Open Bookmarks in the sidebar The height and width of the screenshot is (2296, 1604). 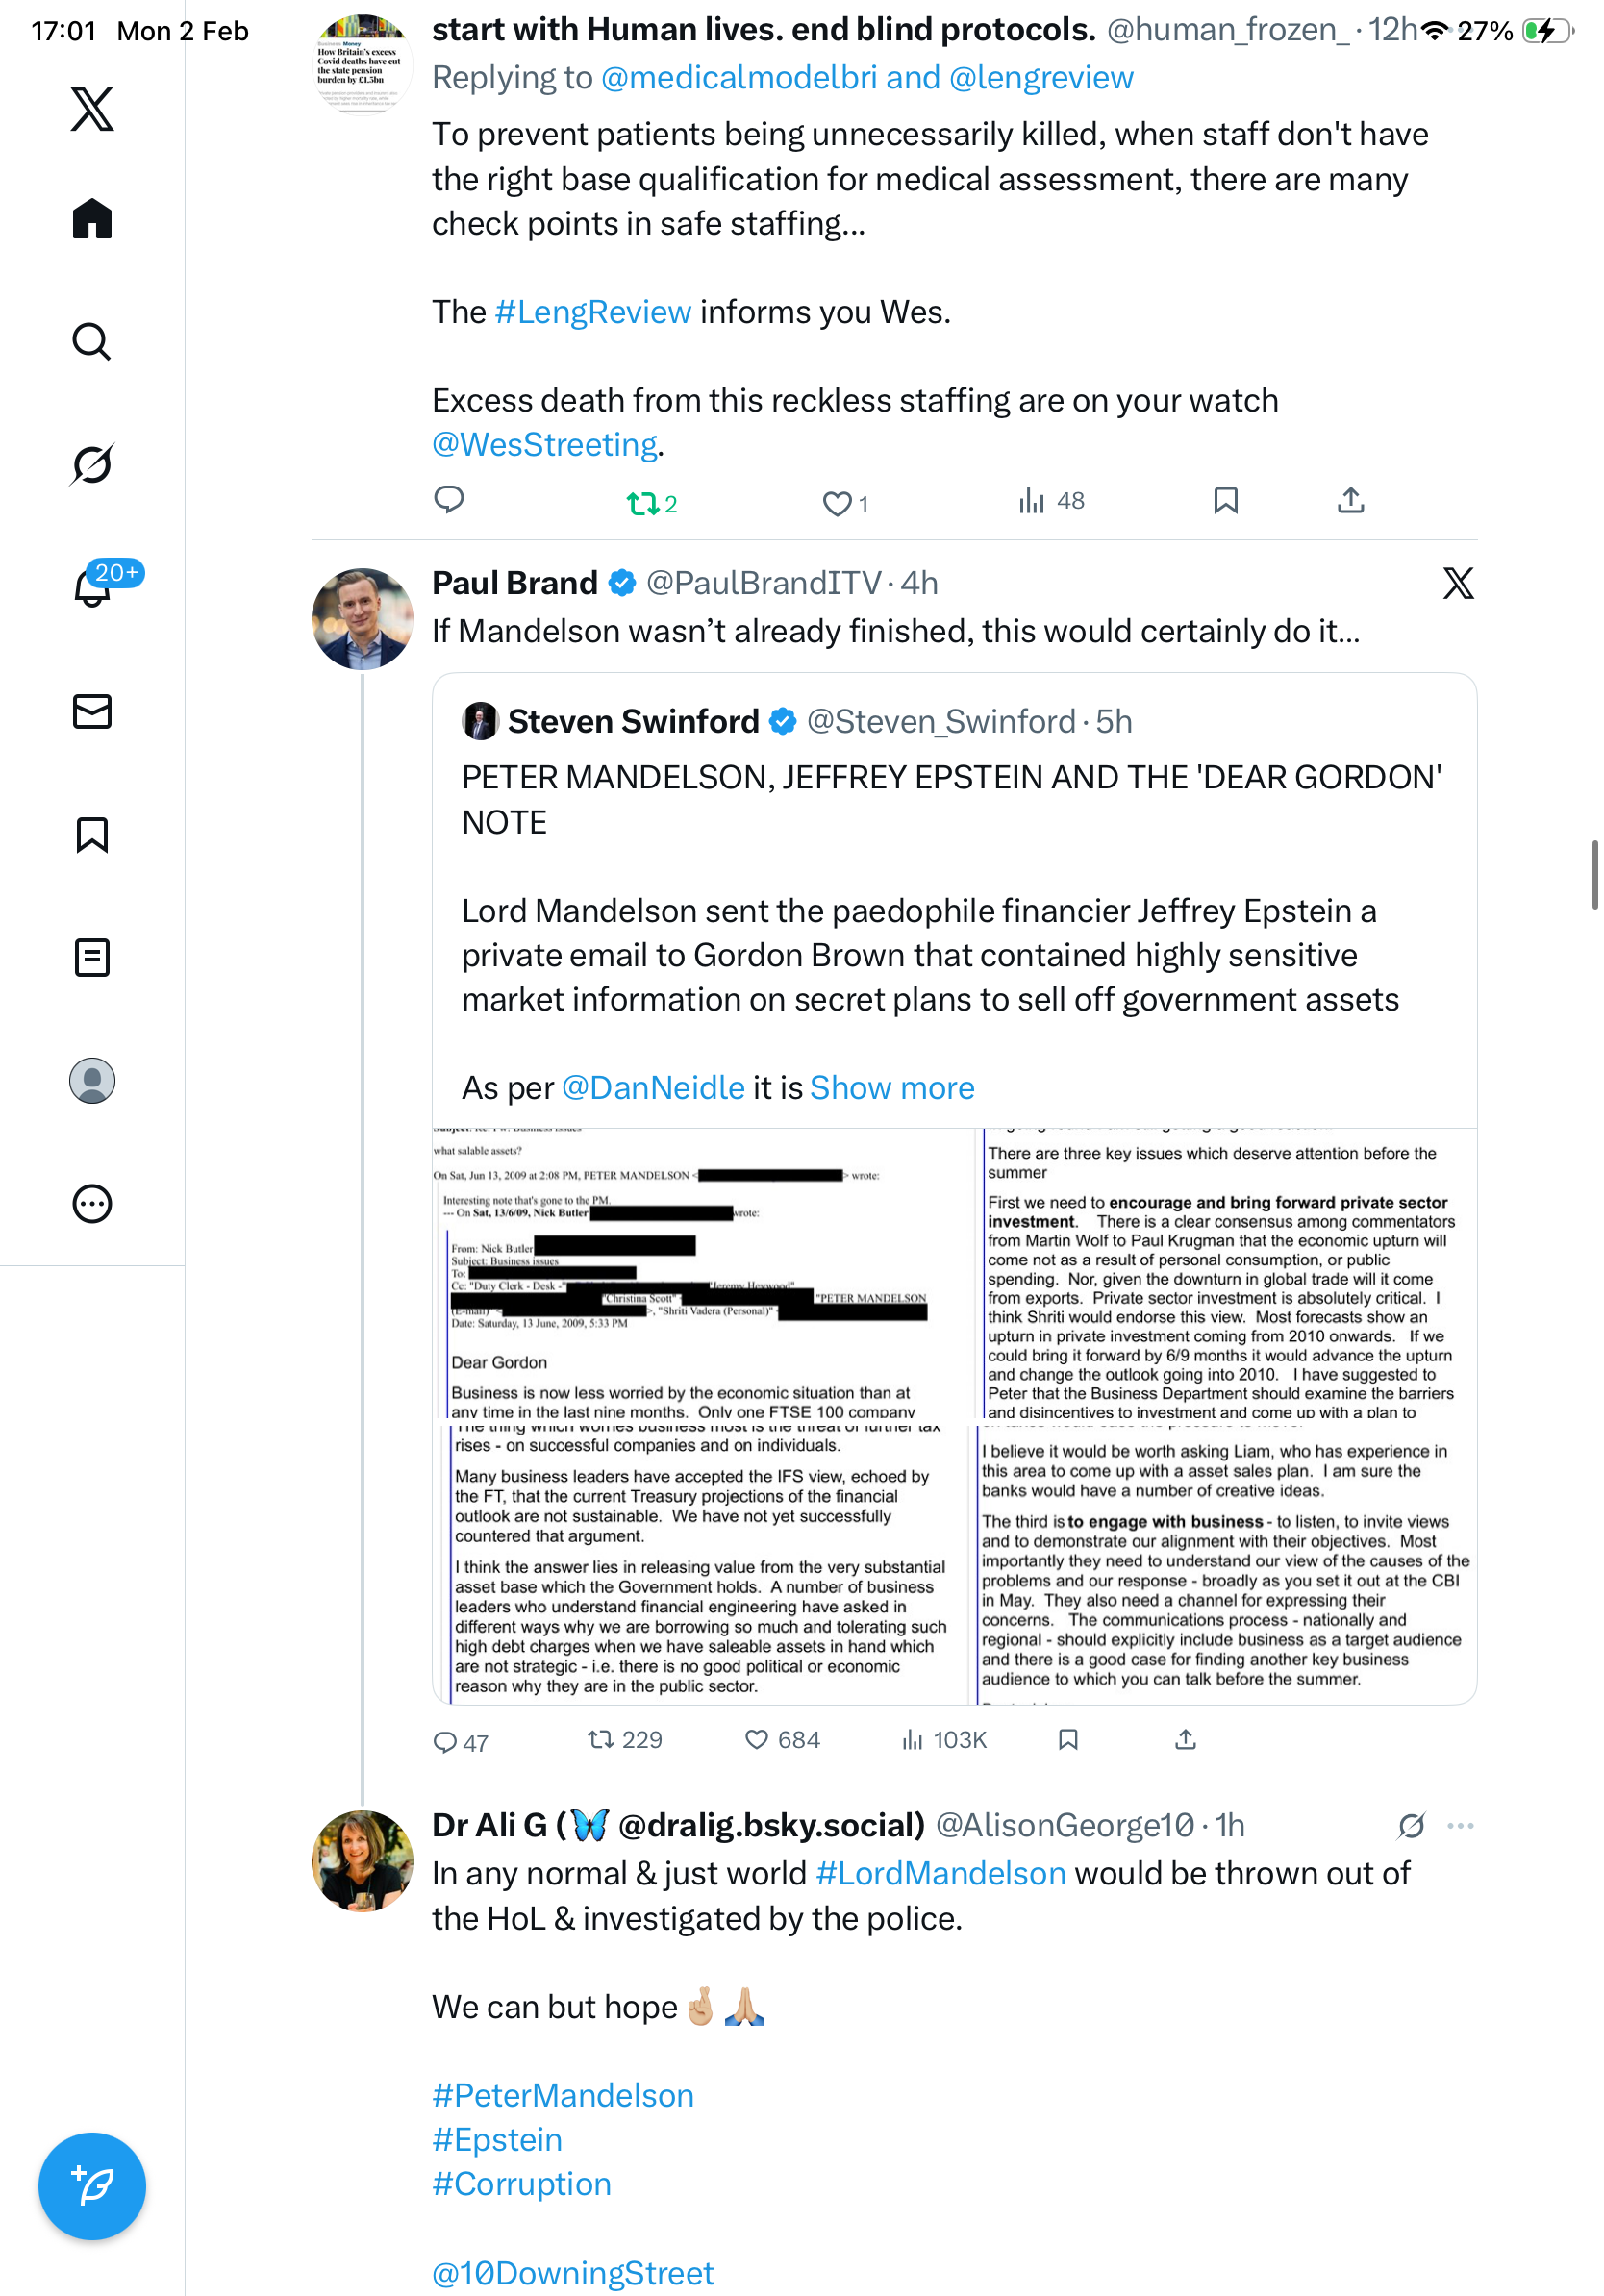(x=92, y=835)
